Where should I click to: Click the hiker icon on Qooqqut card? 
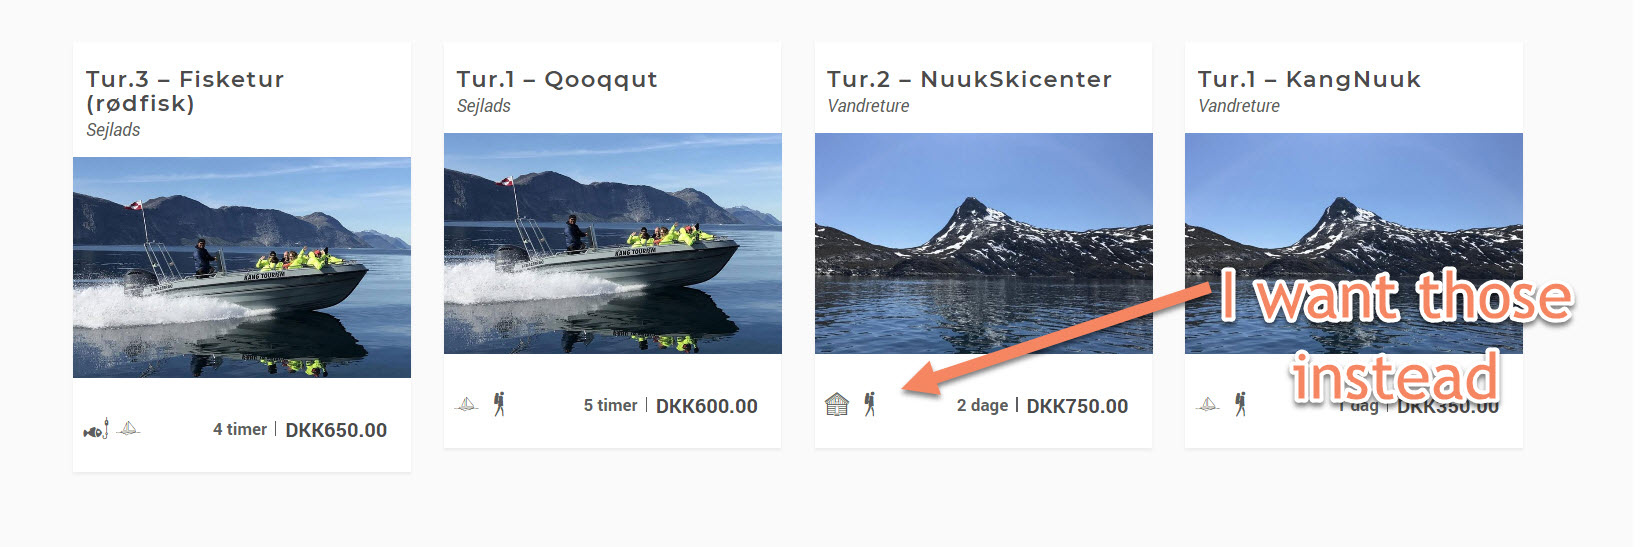click(x=499, y=404)
